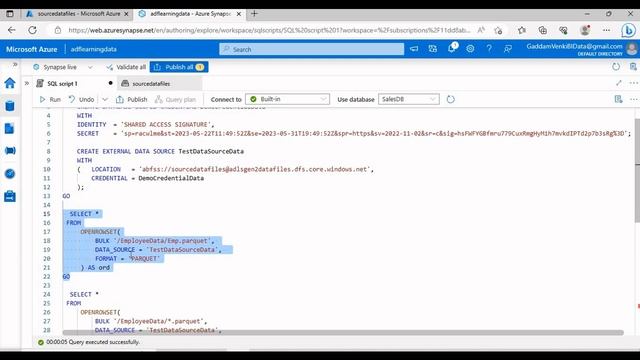This screenshot has height=360, width=640.
Task: Open the Use database SalesDB dropdown
Action: point(409,99)
